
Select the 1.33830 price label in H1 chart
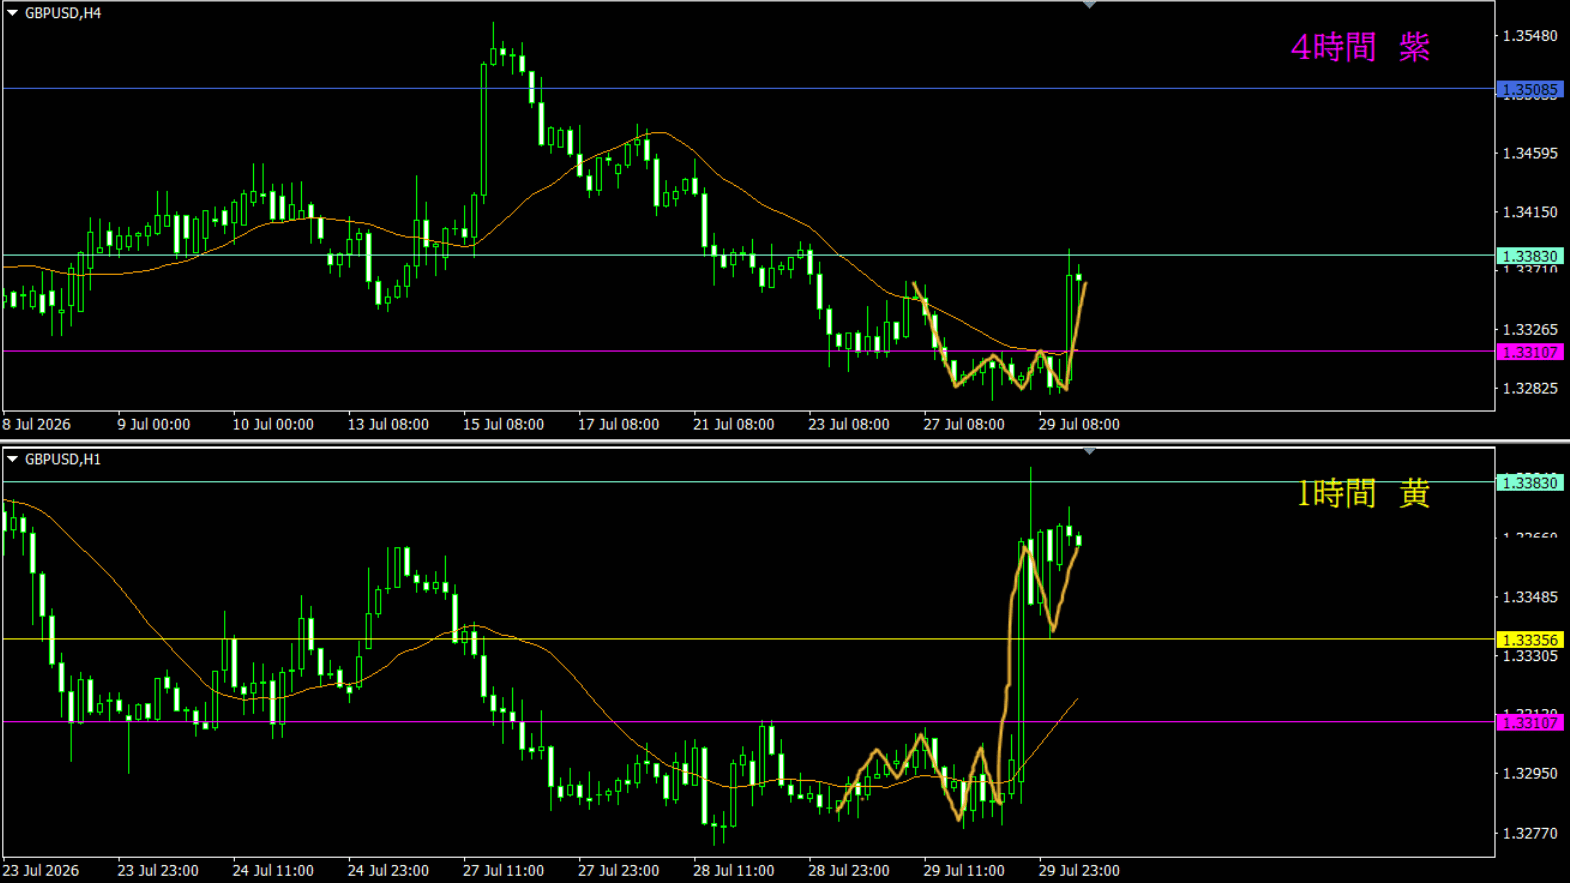click(x=1530, y=483)
